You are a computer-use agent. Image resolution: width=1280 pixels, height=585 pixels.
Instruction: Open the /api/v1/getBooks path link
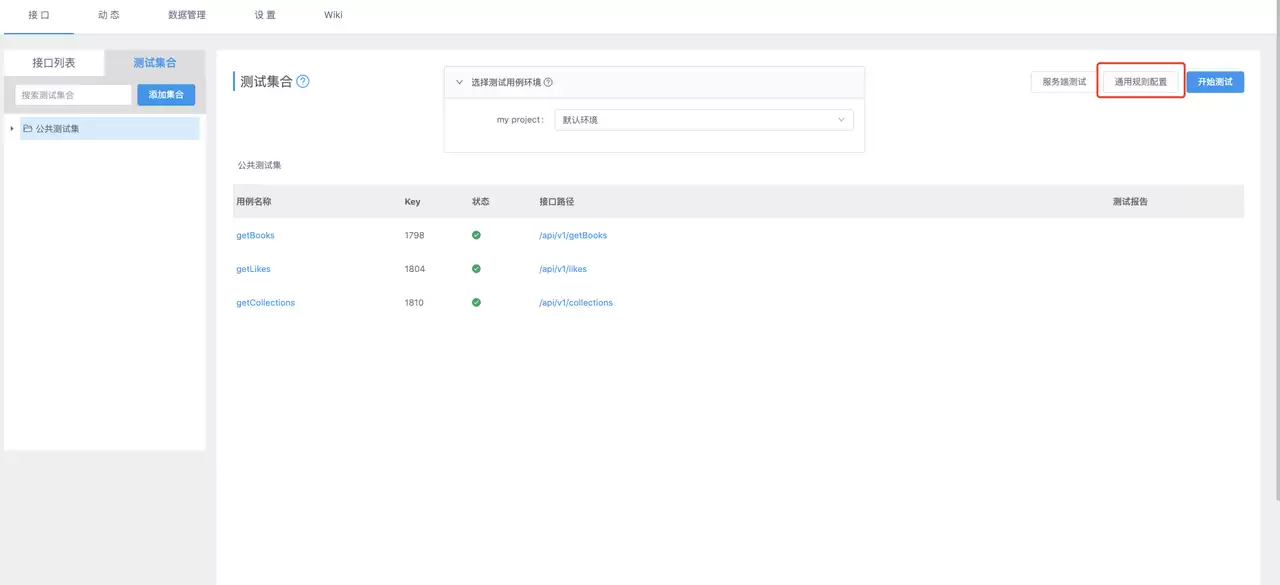pyautogui.click(x=573, y=235)
